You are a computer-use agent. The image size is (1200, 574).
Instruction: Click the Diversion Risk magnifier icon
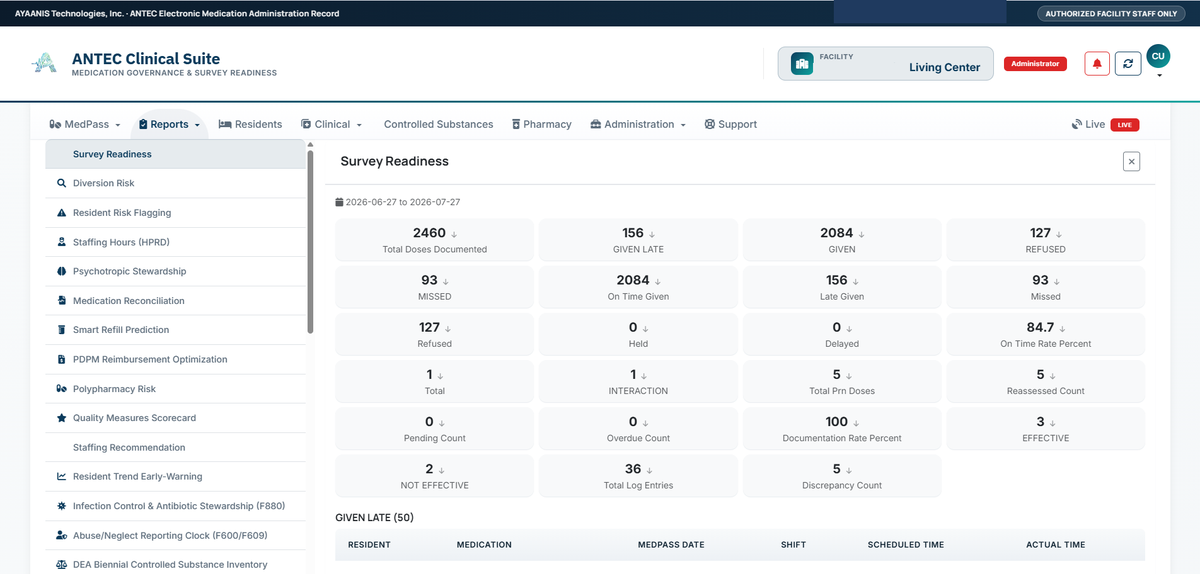62,183
